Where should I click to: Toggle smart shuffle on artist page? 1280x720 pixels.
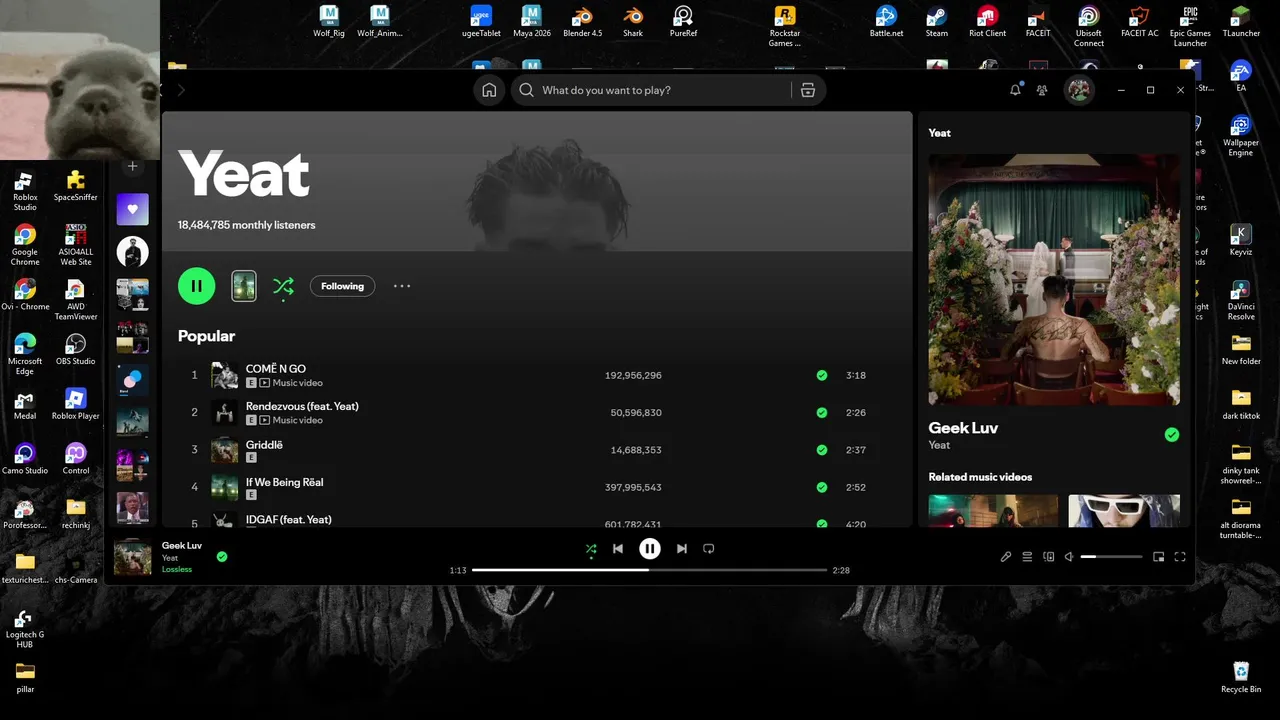pos(283,287)
